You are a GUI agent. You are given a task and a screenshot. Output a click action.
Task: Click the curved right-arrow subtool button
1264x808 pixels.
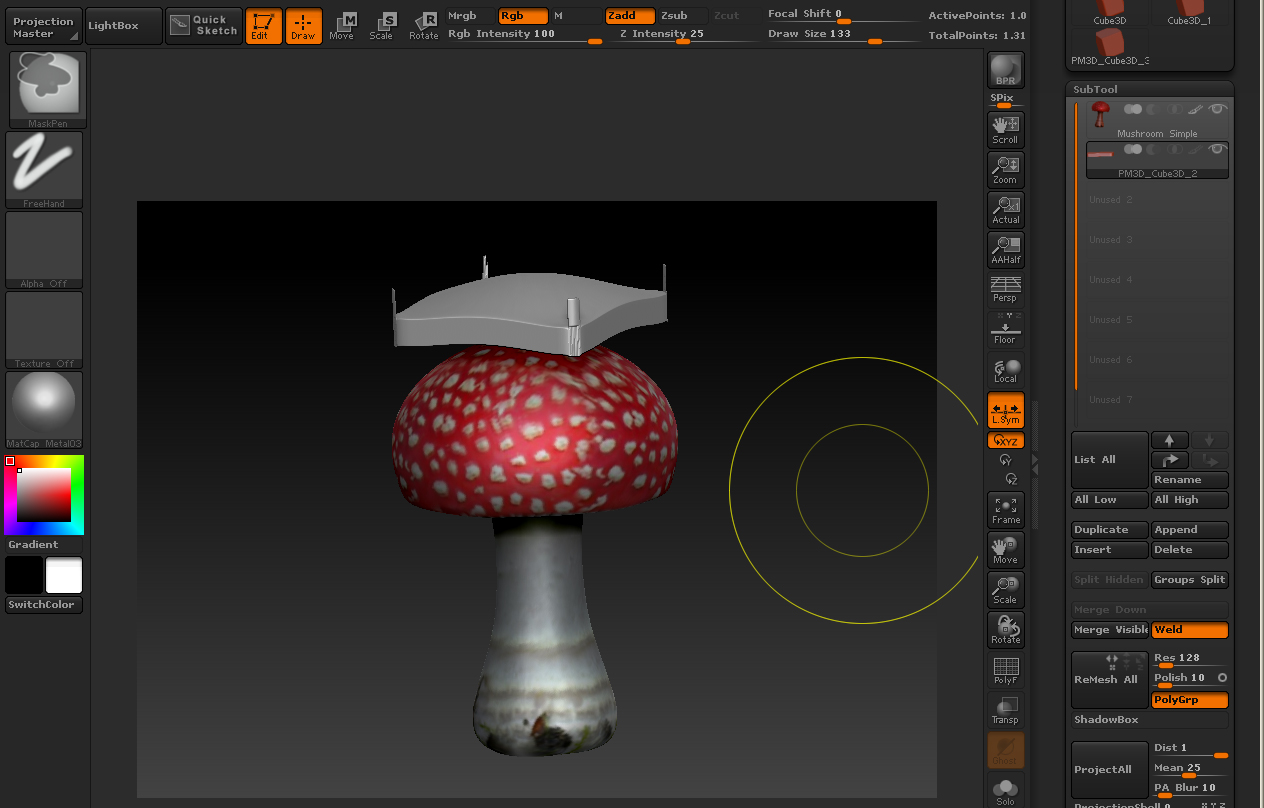tap(1169, 460)
